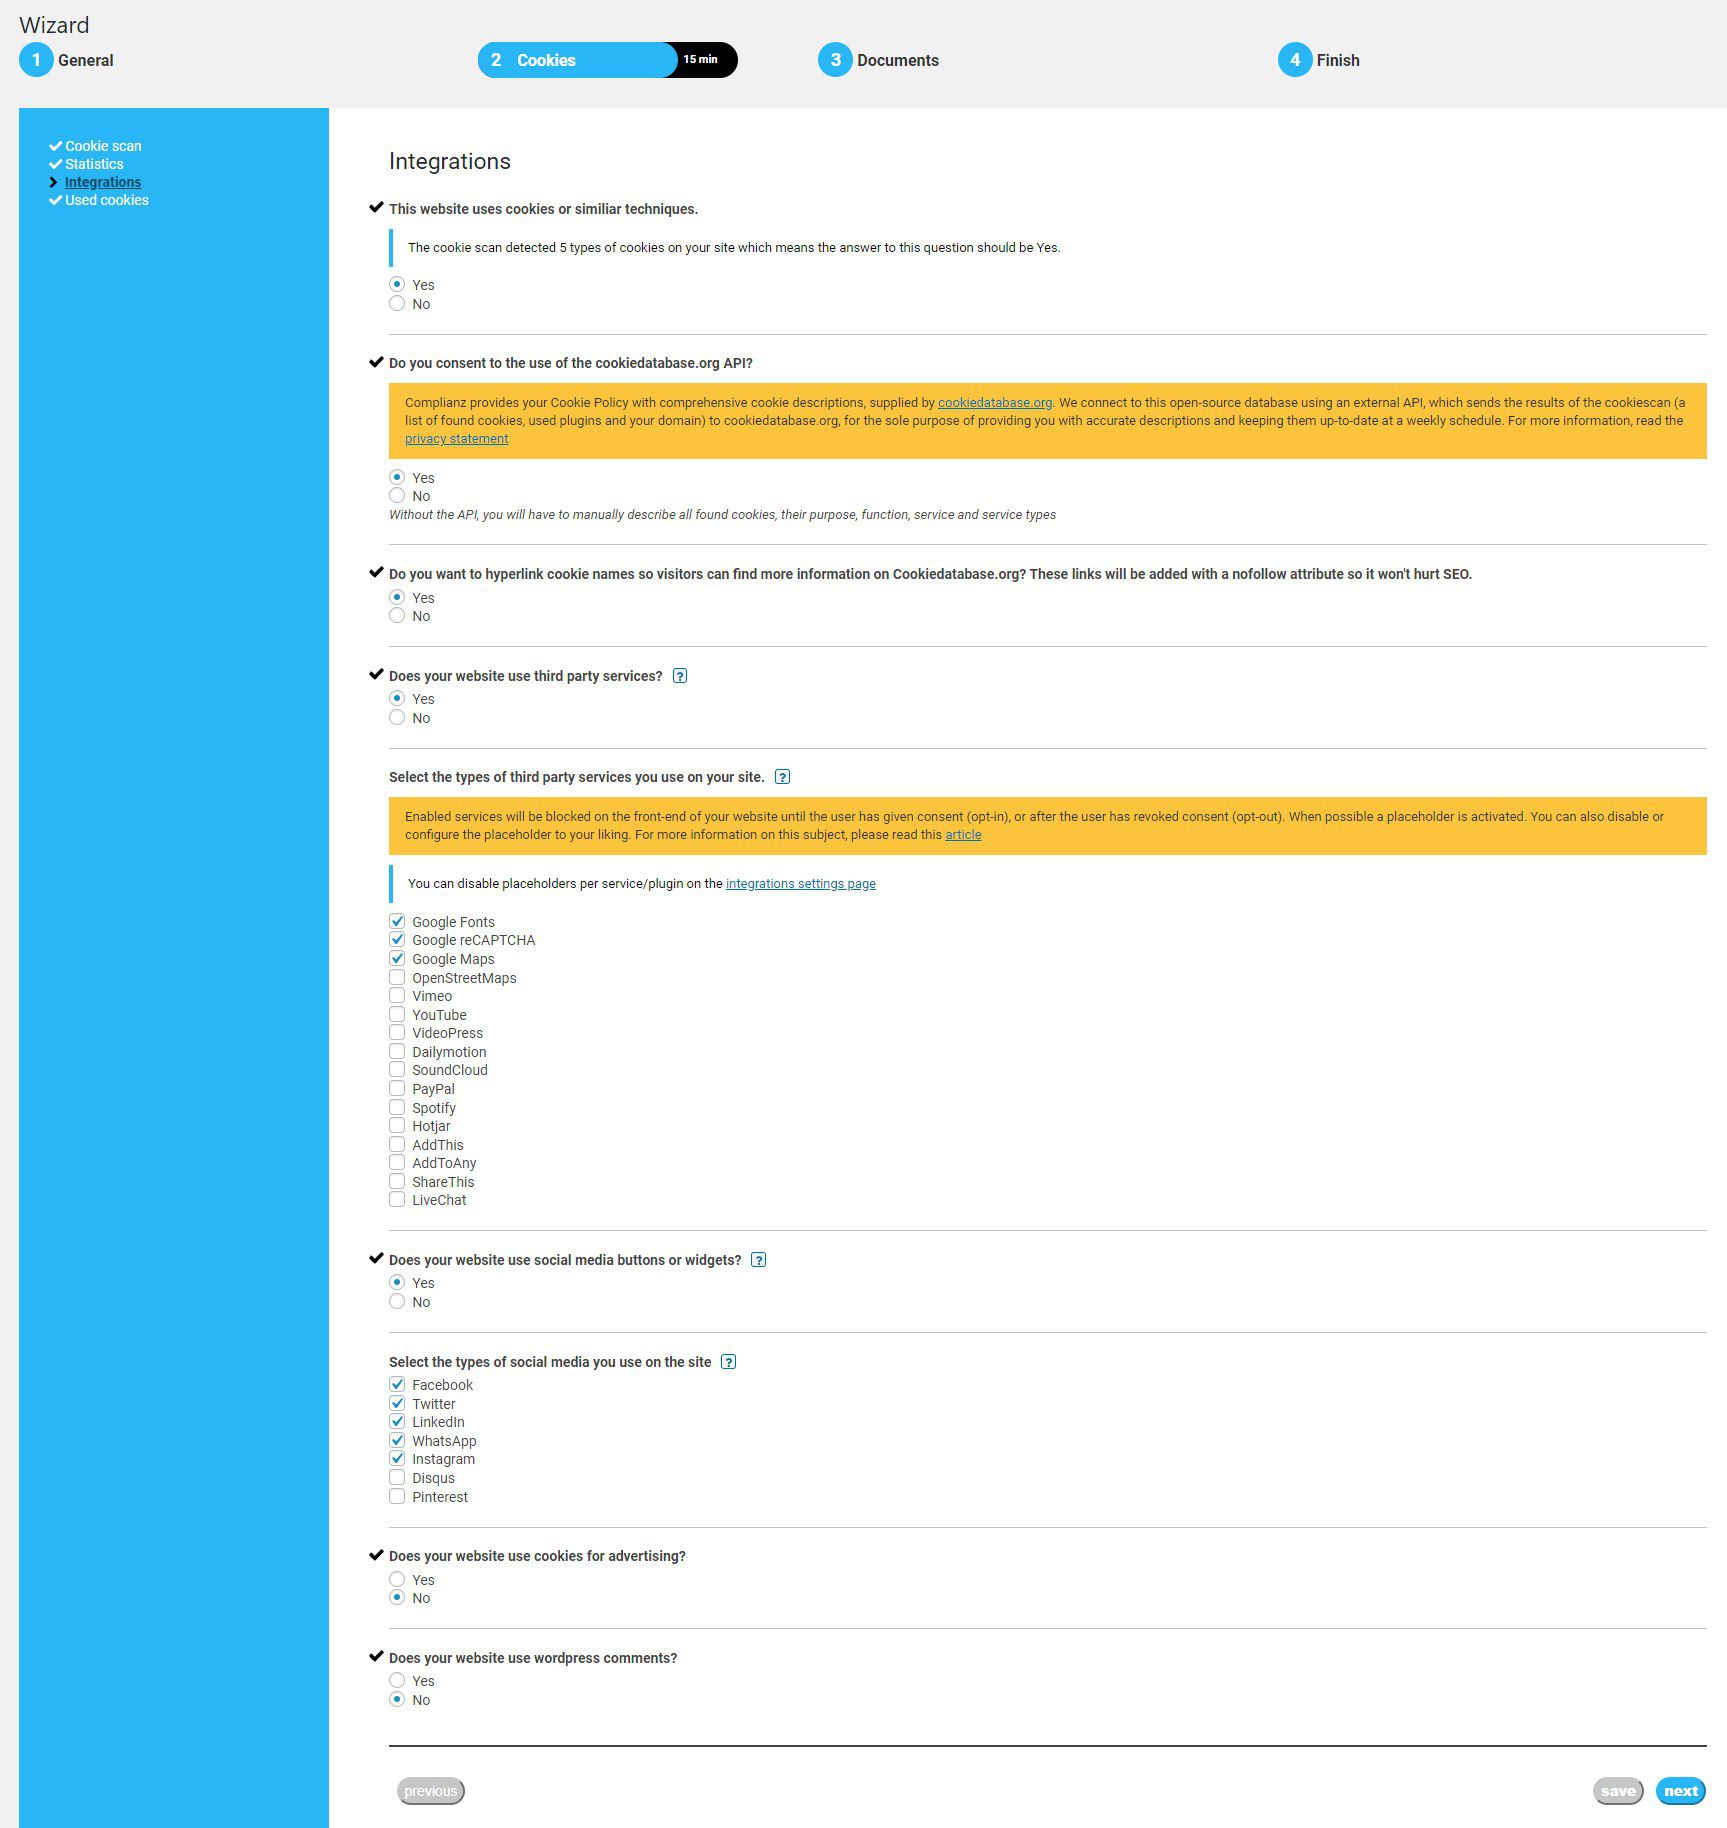This screenshot has width=1727, height=1828.
Task: Click the 15 min time badge
Action: point(701,60)
